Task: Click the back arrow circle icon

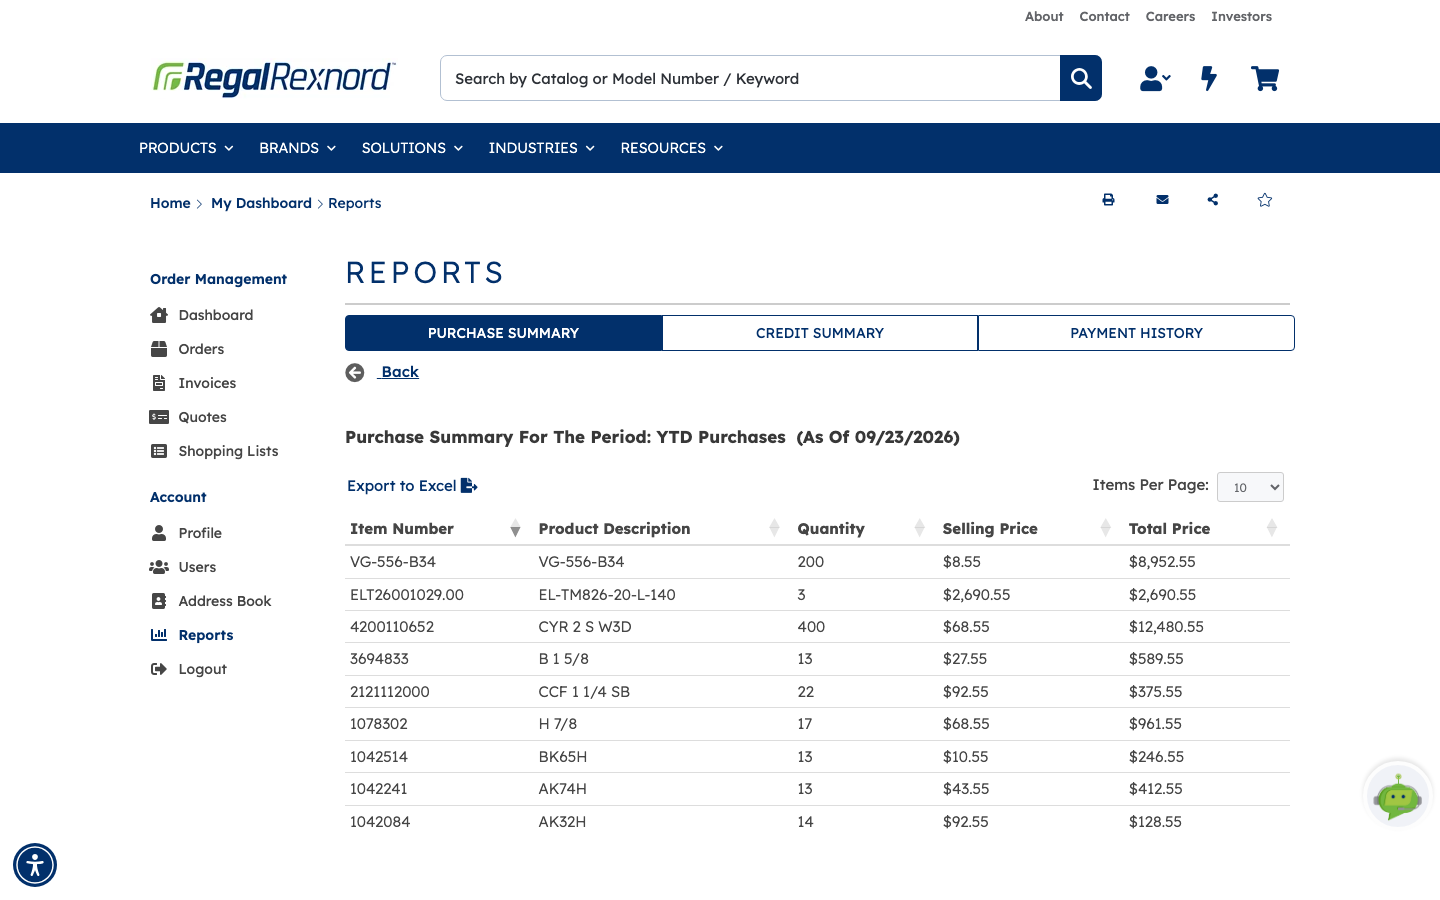Action: tap(355, 373)
